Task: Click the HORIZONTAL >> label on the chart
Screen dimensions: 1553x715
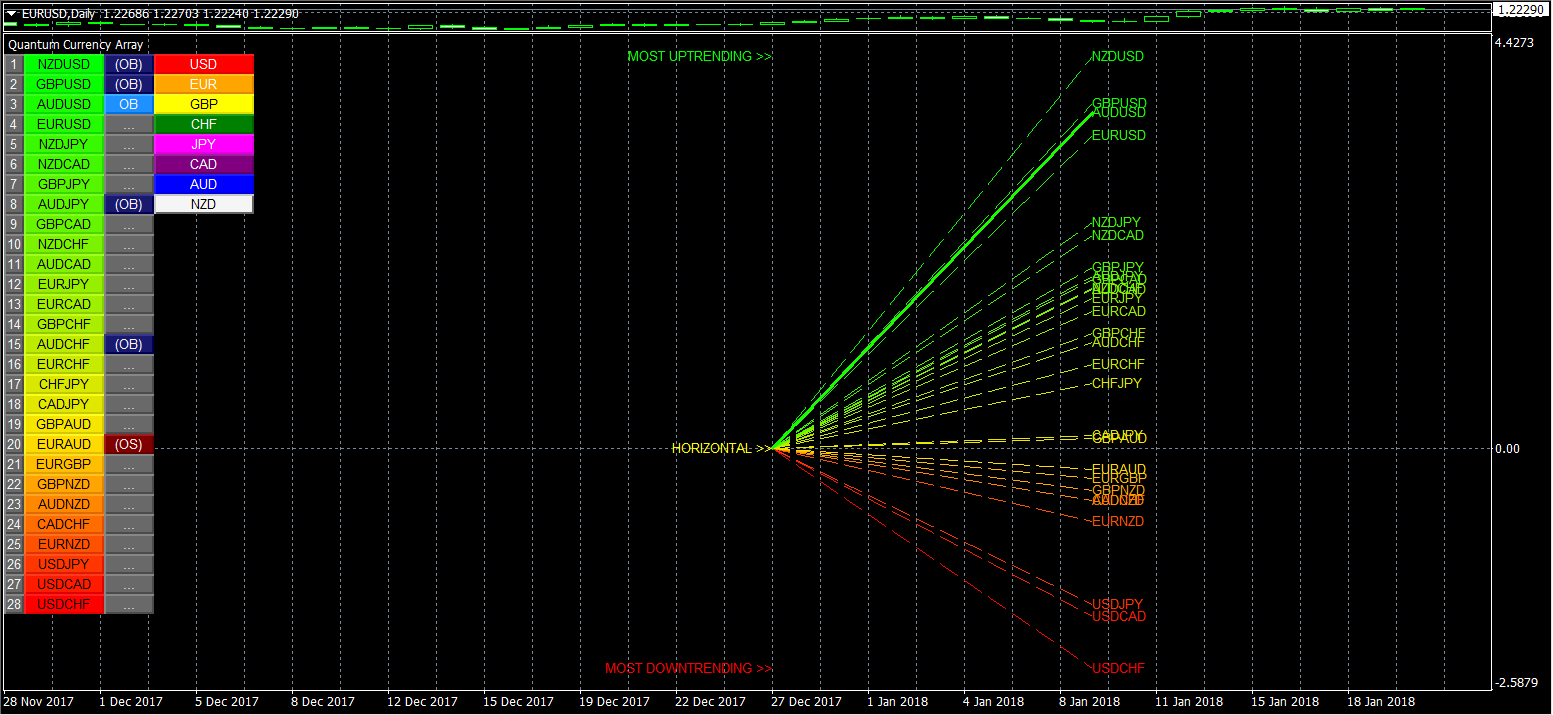Action: [x=720, y=448]
